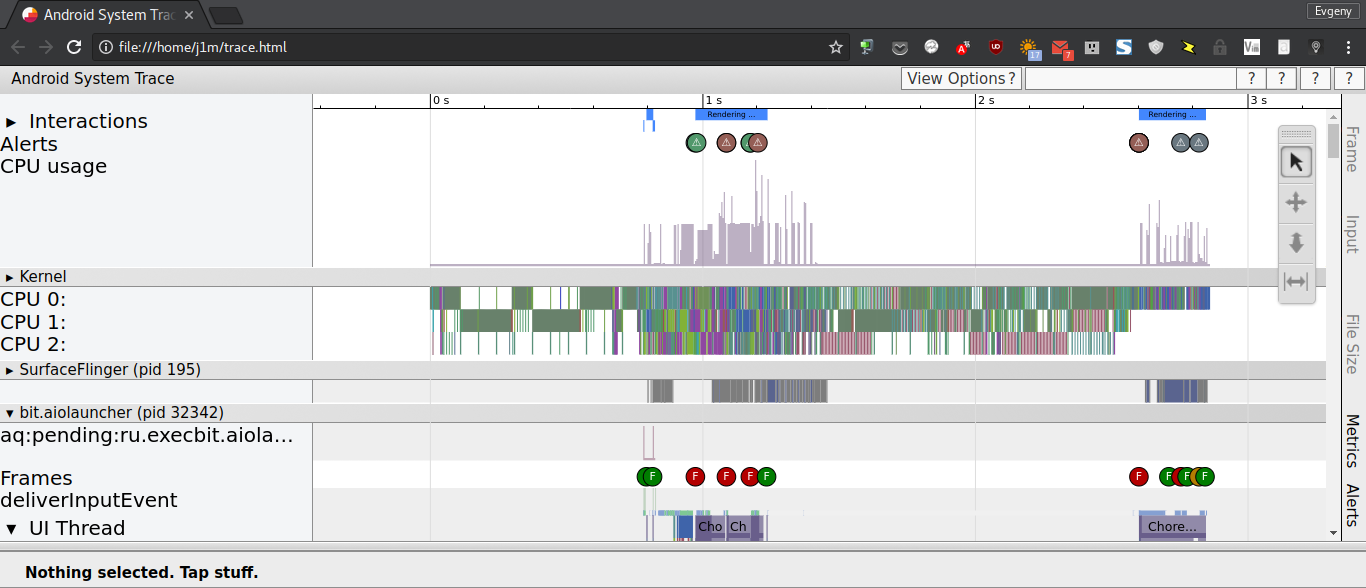
Task: Open the map pin extension icon
Action: point(1316,47)
